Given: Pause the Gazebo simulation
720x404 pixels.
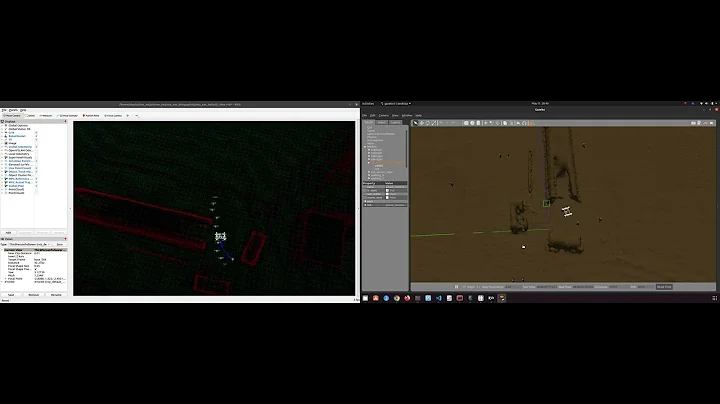Looking at the screenshot, I should 456,287.
